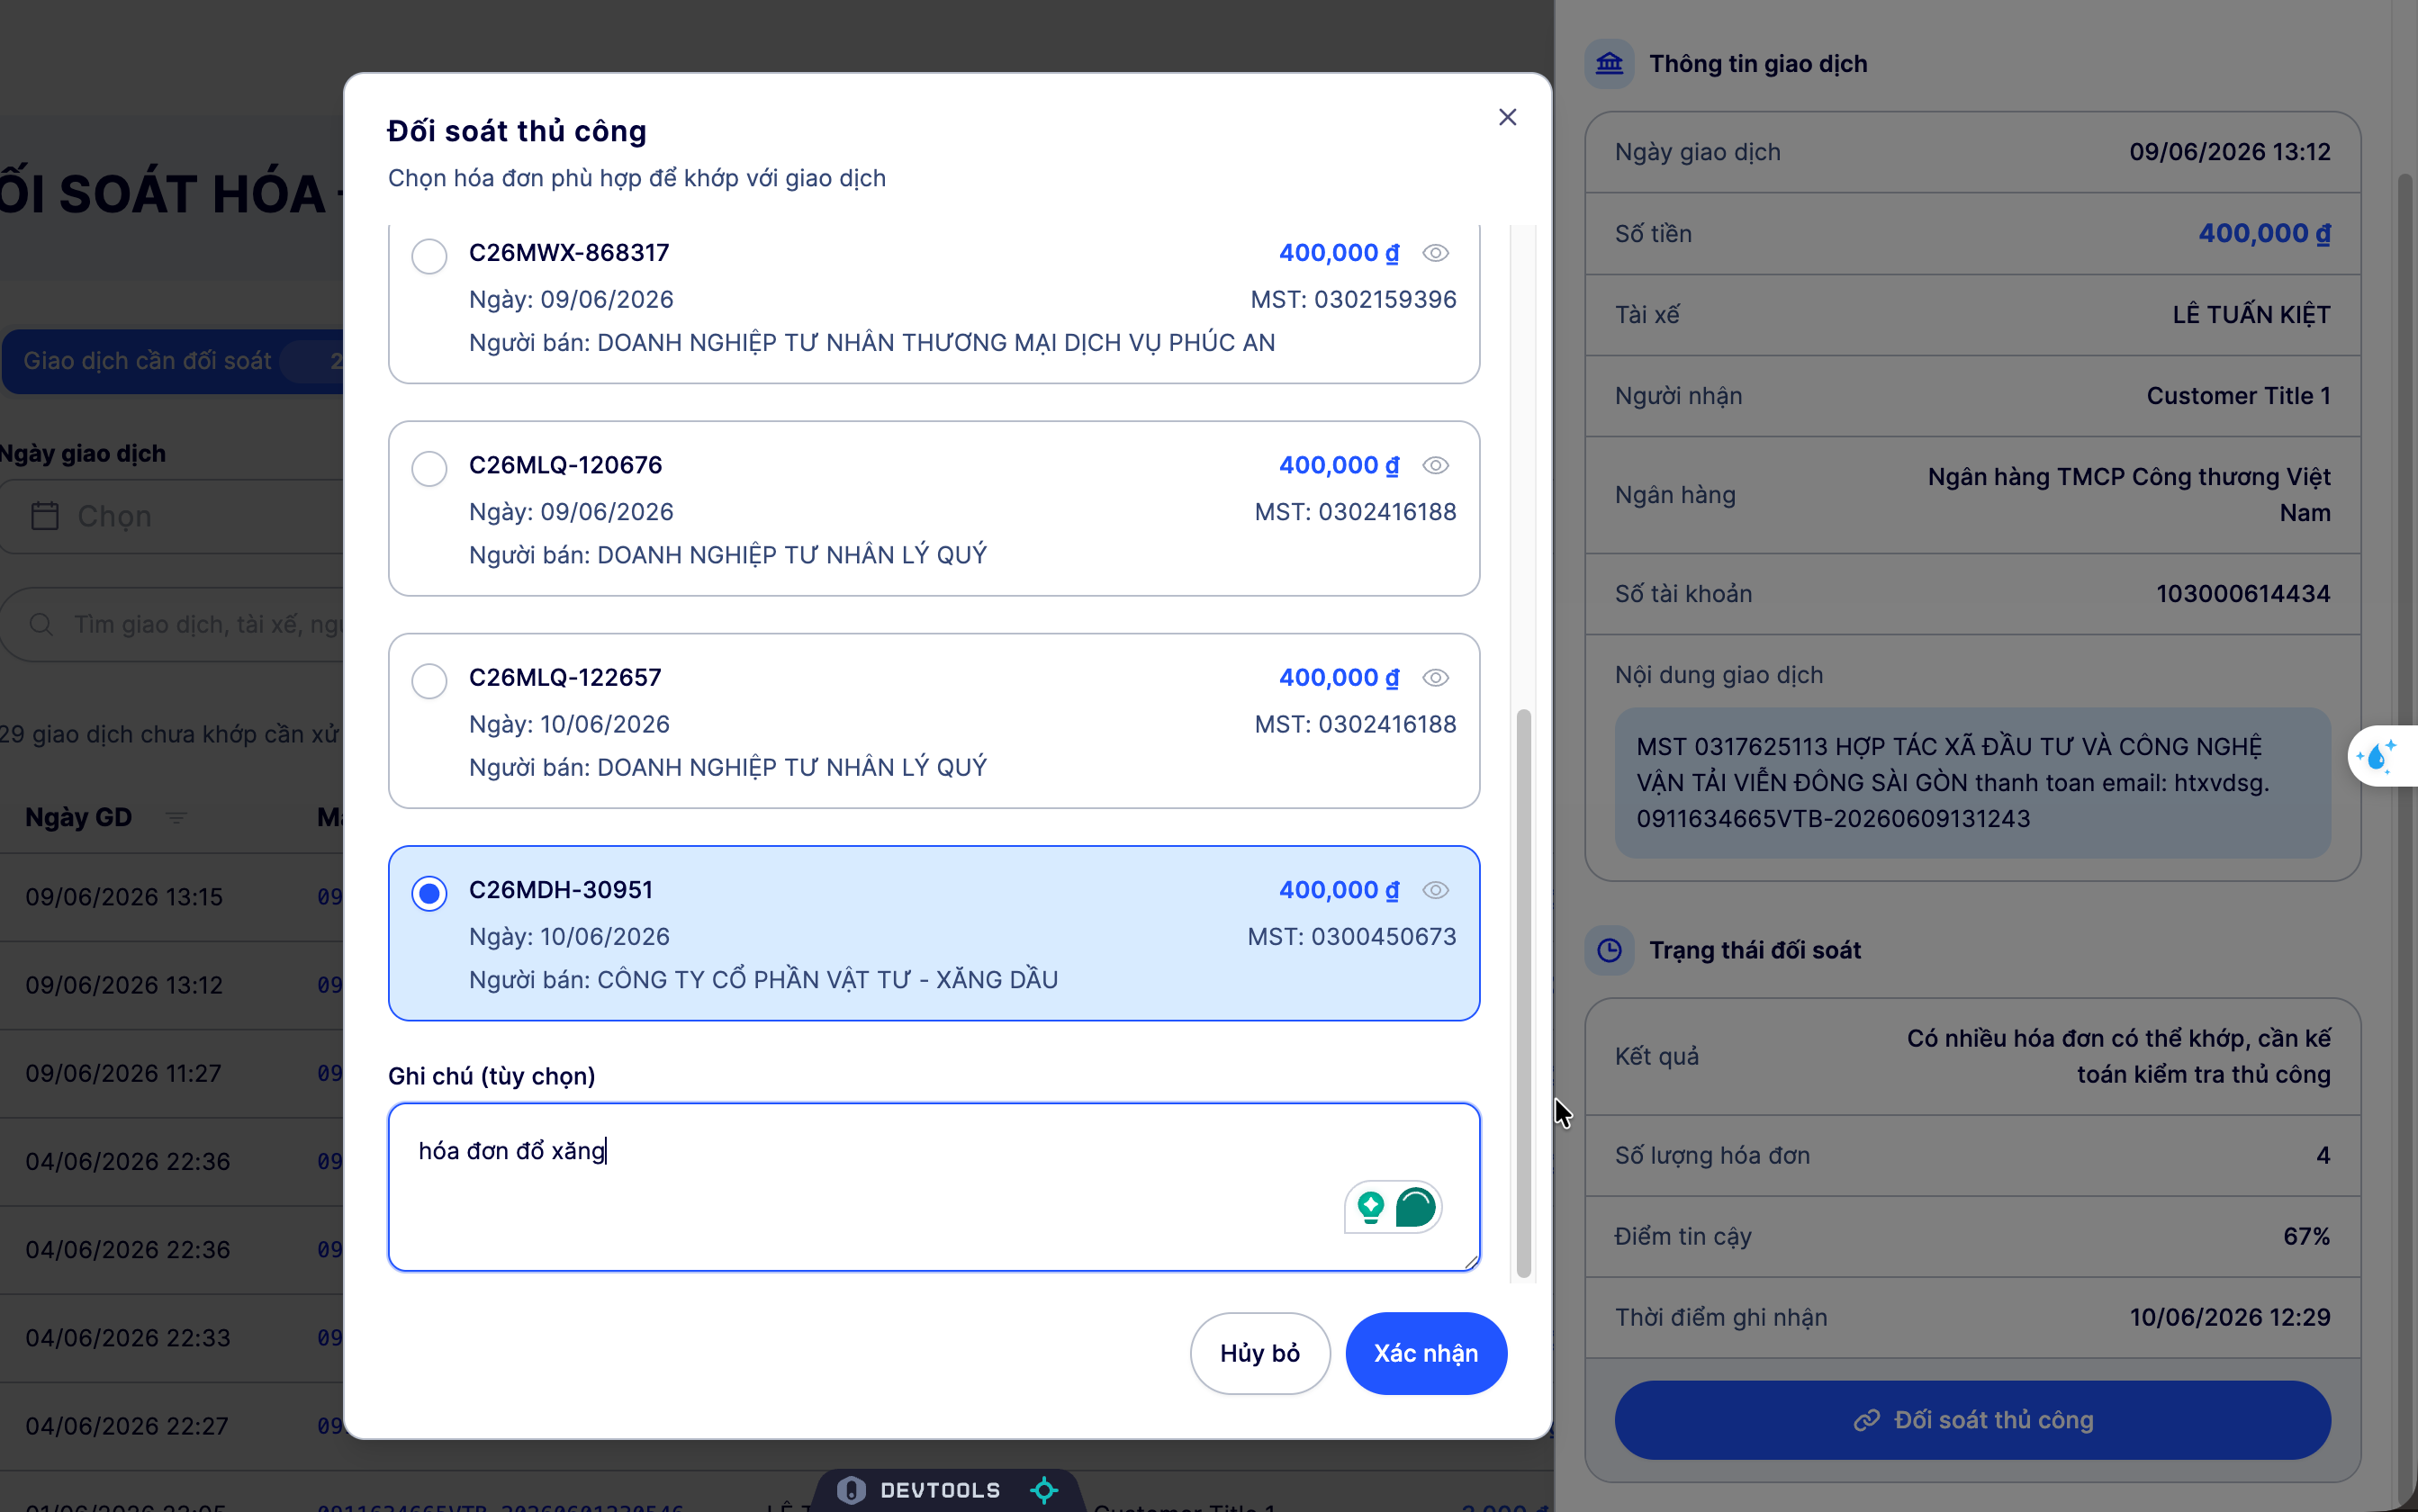
Task: Click the link icon in Đối soát thủ công button
Action: pos(1866,1421)
